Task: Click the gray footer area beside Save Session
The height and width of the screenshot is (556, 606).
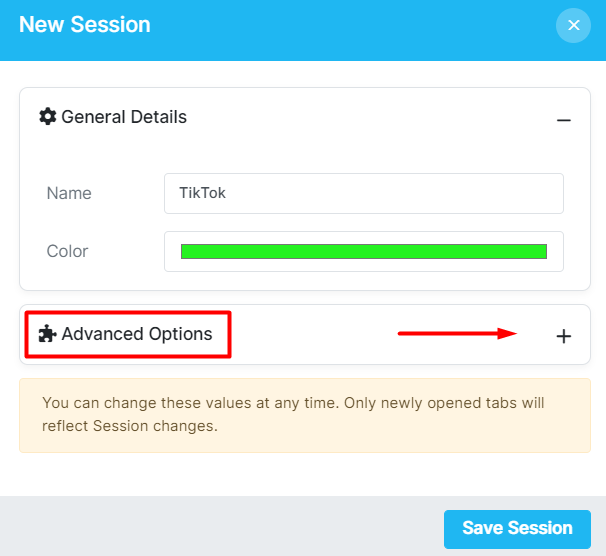Action: tap(220, 527)
